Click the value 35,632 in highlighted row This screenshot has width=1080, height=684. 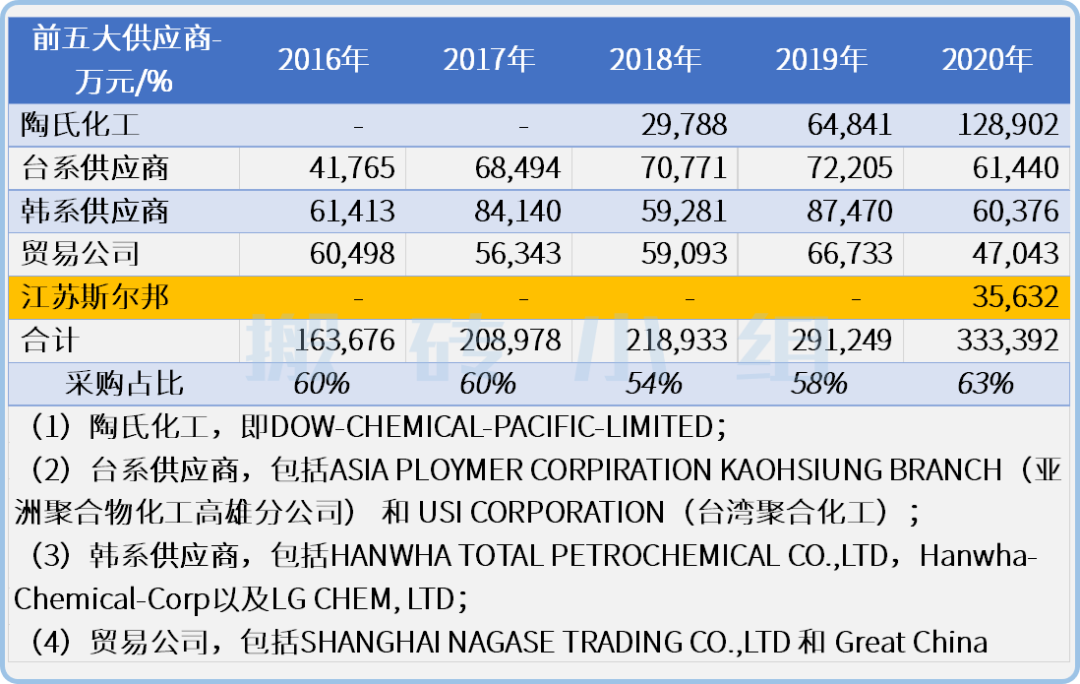pyautogui.click(x=1016, y=297)
